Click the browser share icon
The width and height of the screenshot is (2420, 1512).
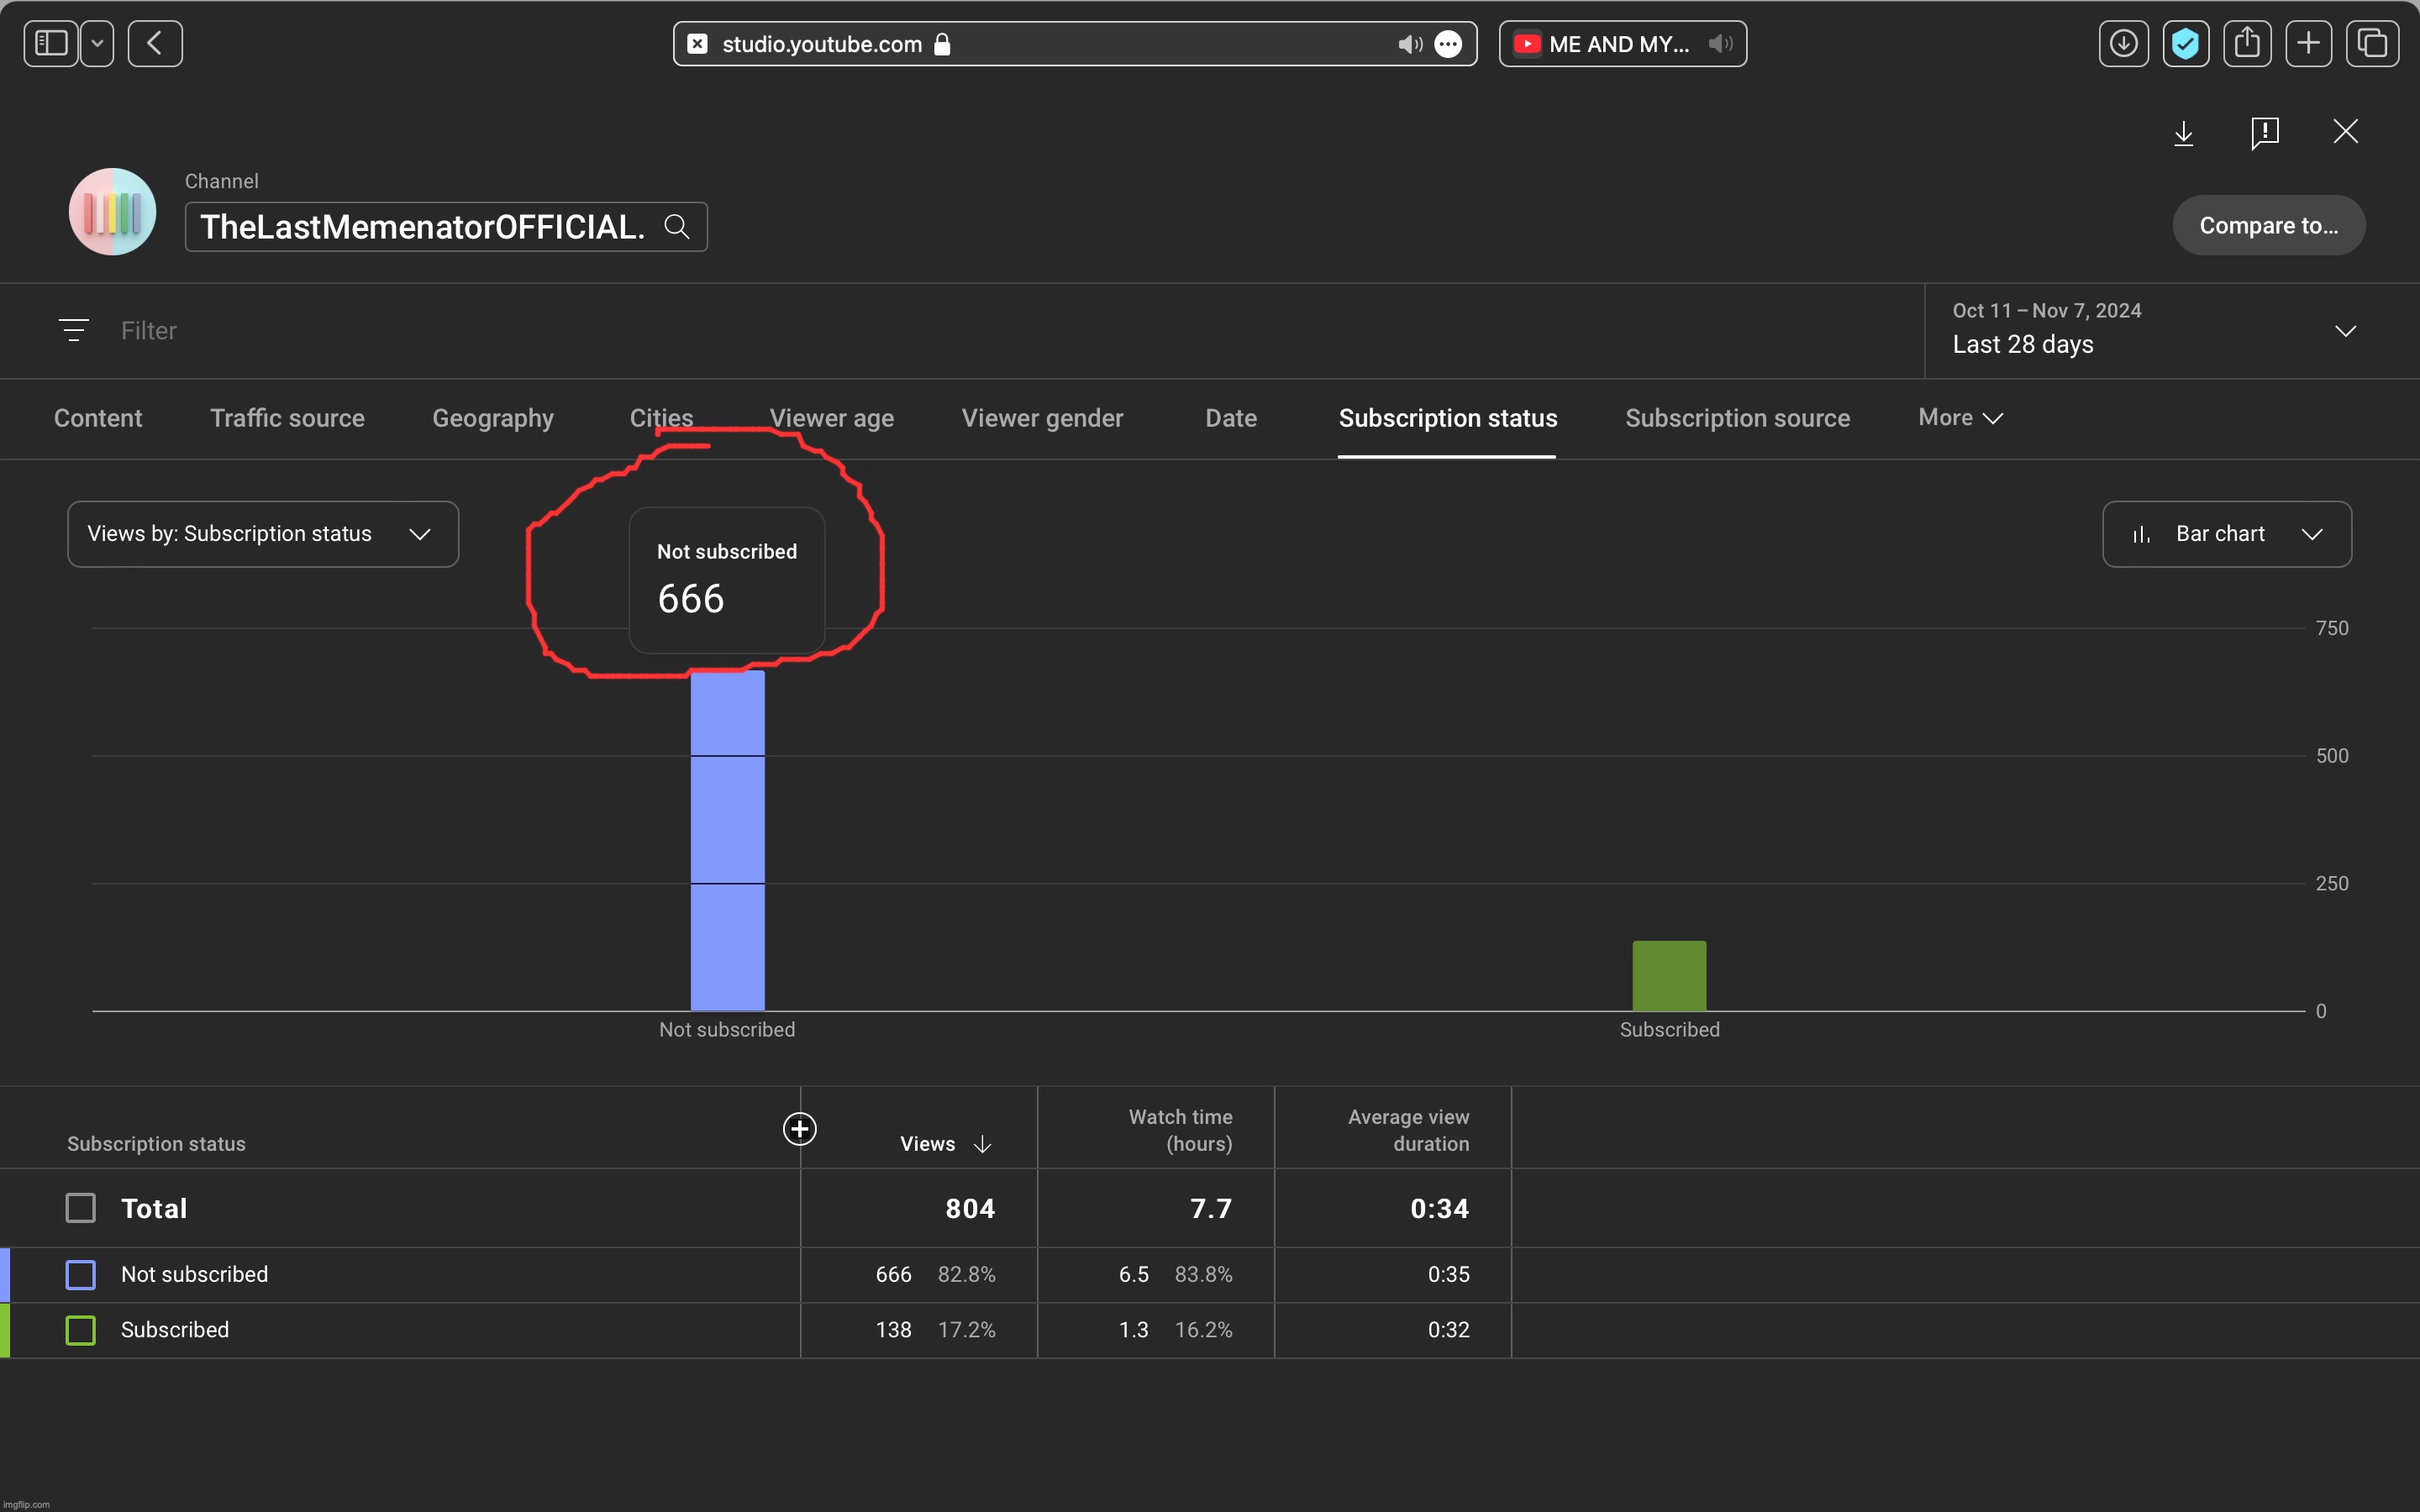(x=2247, y=43)
